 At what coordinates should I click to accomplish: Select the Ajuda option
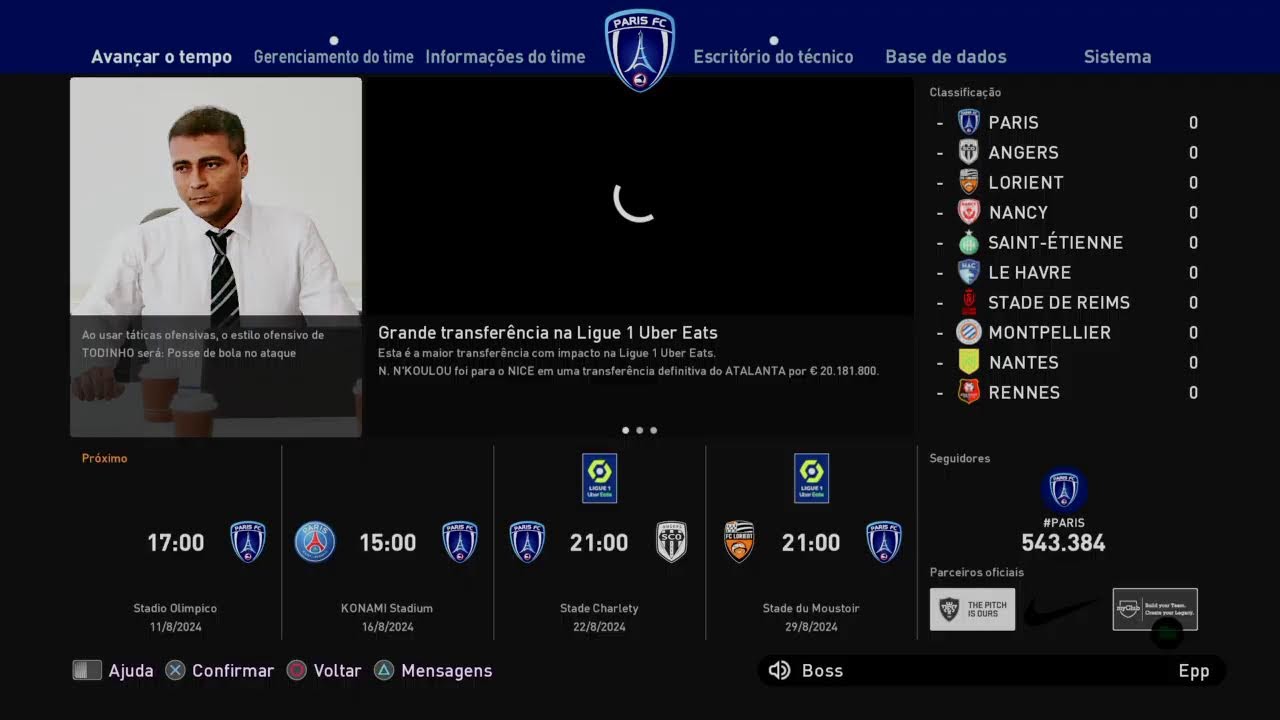click(131, 671)
